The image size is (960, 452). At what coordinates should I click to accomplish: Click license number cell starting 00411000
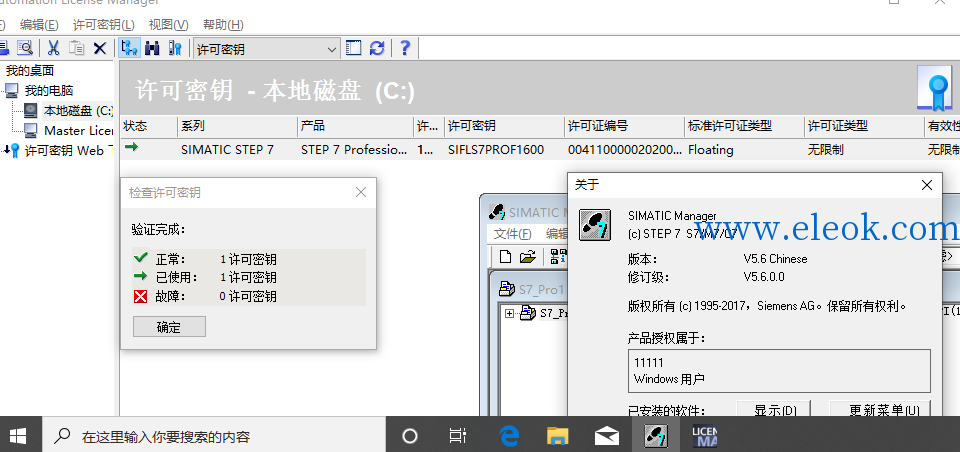tap(624, 149)
